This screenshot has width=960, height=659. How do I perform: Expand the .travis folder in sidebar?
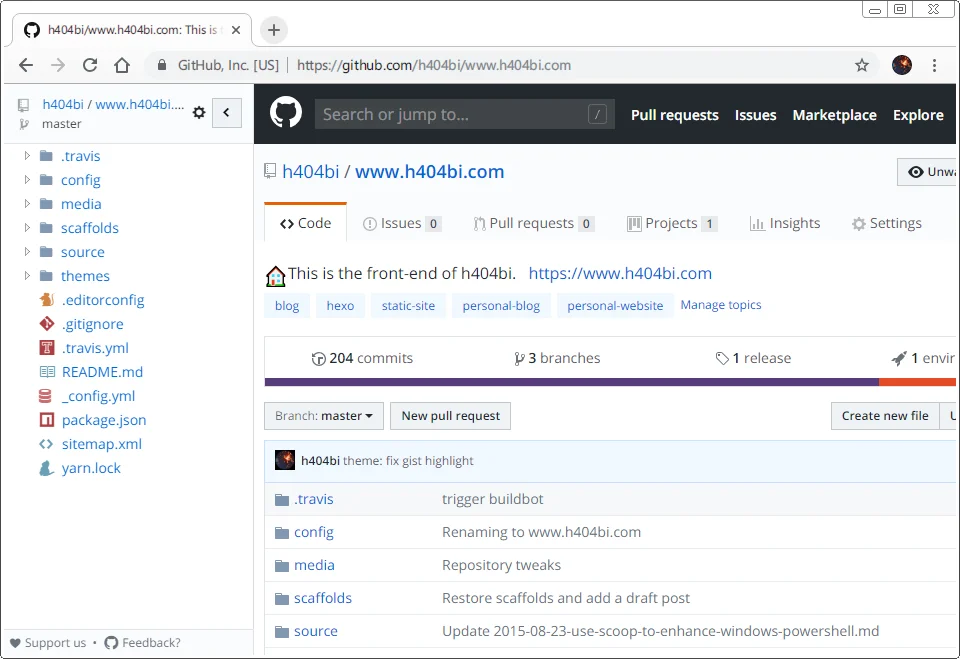pos(28,156)
